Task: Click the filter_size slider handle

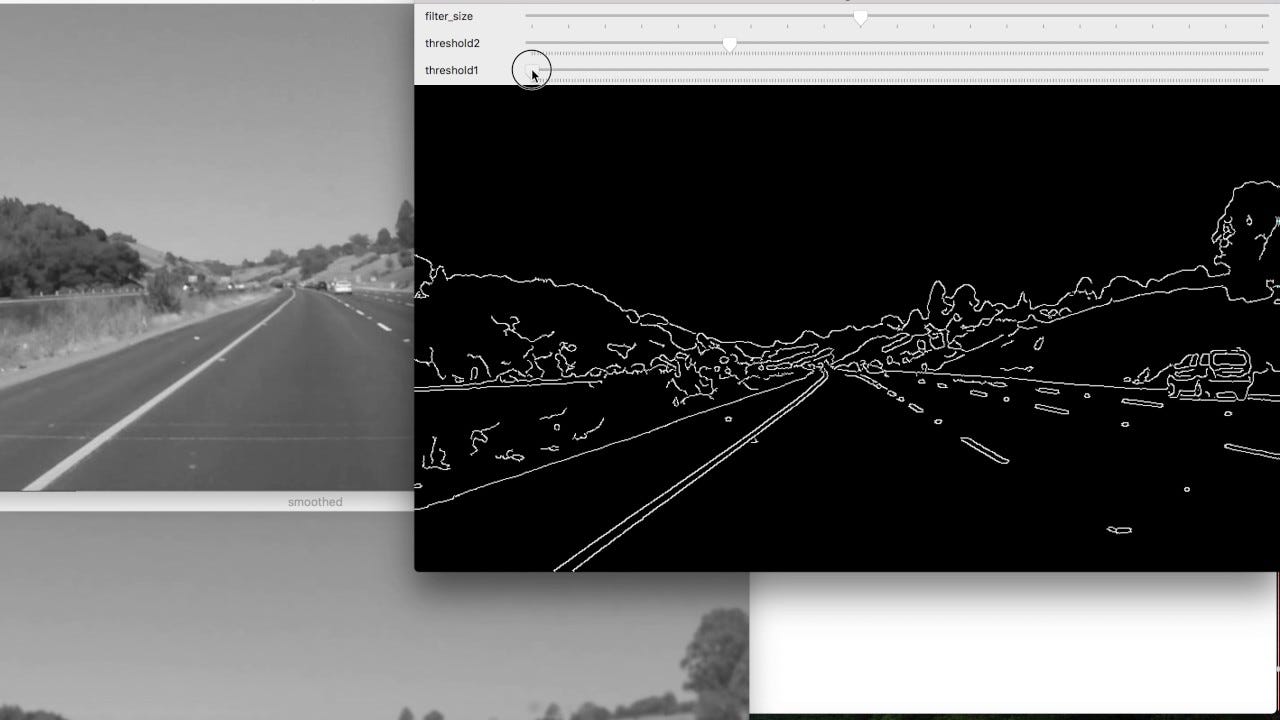Action: tap(860, 18)
